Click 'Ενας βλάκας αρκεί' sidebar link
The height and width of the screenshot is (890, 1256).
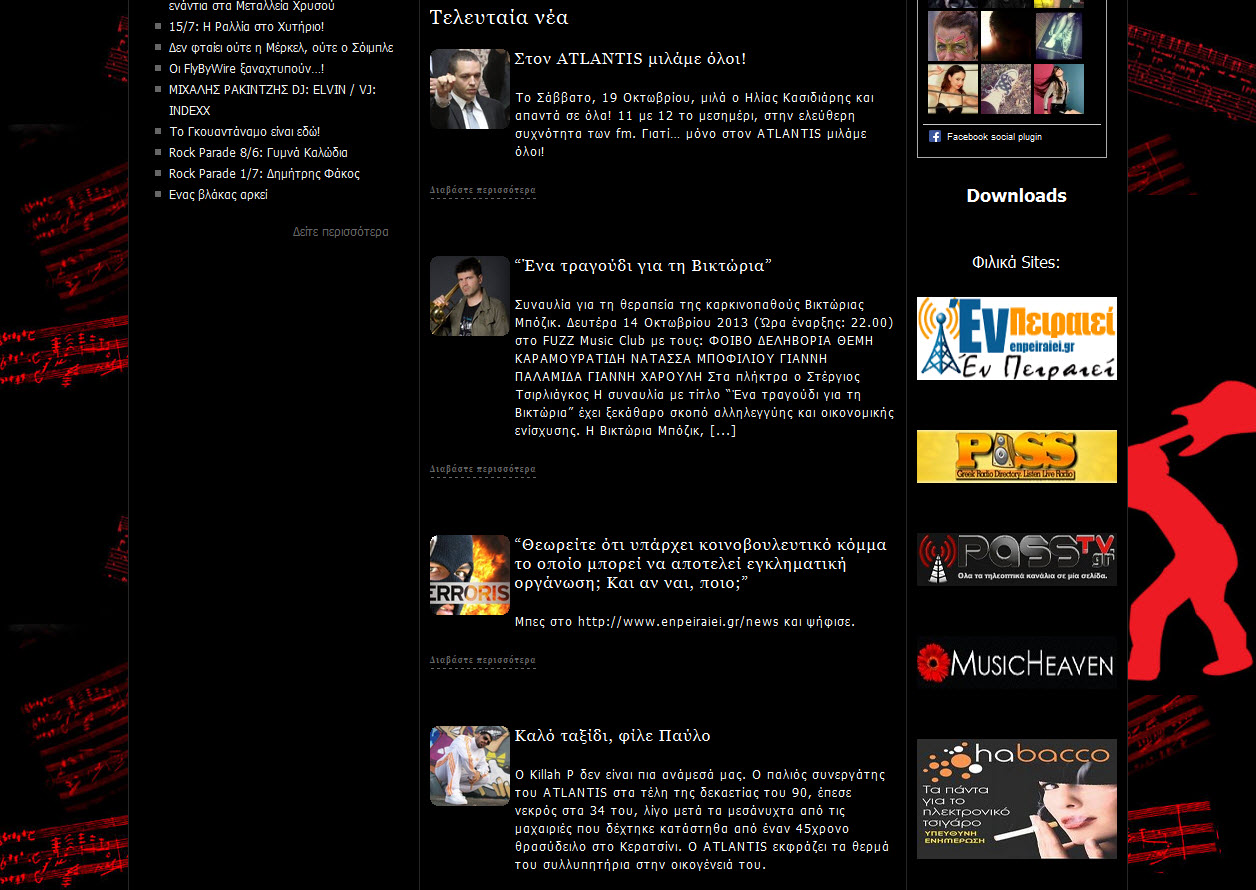click(x=218, y=195)
